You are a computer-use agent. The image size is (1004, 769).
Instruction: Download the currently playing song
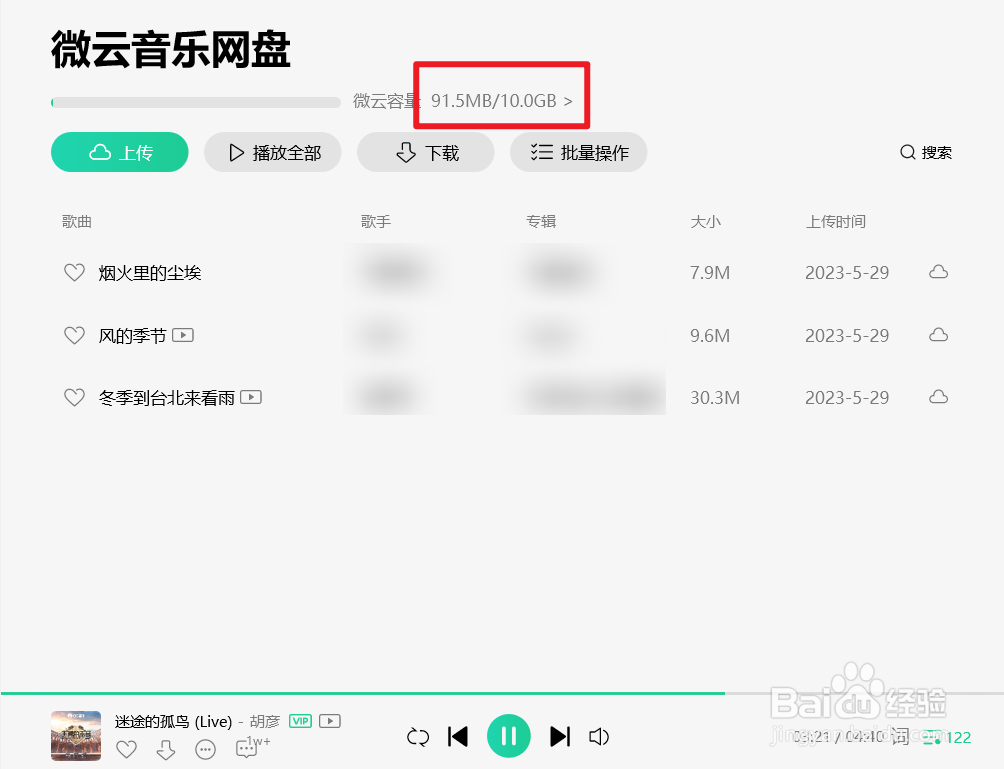point(166,749)
